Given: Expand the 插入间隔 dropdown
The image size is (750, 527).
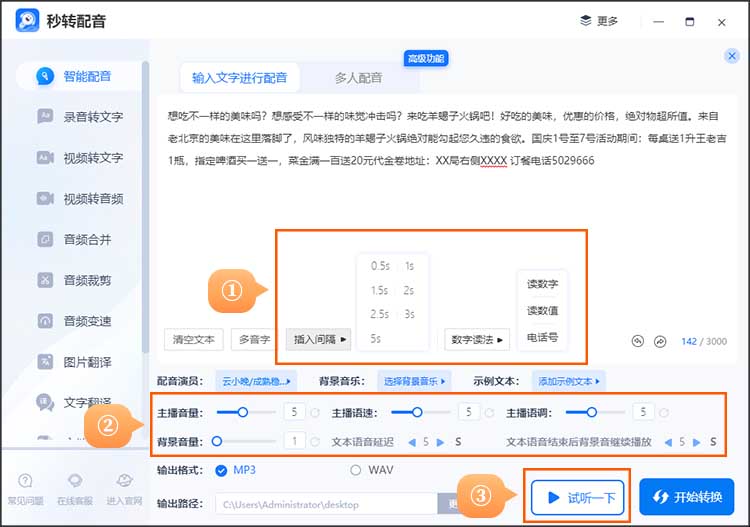Looking at the screenshot, I should coord(321,340).
